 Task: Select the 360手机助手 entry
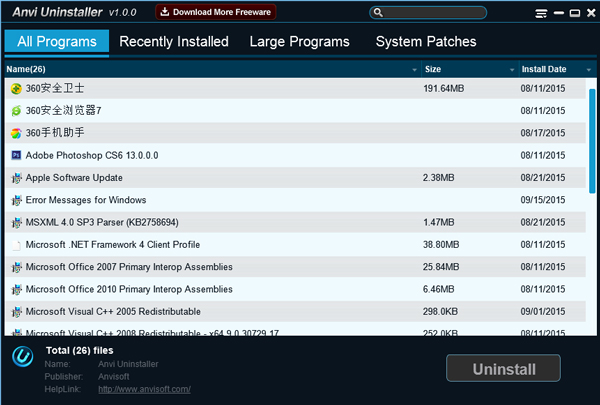(55, 133)
